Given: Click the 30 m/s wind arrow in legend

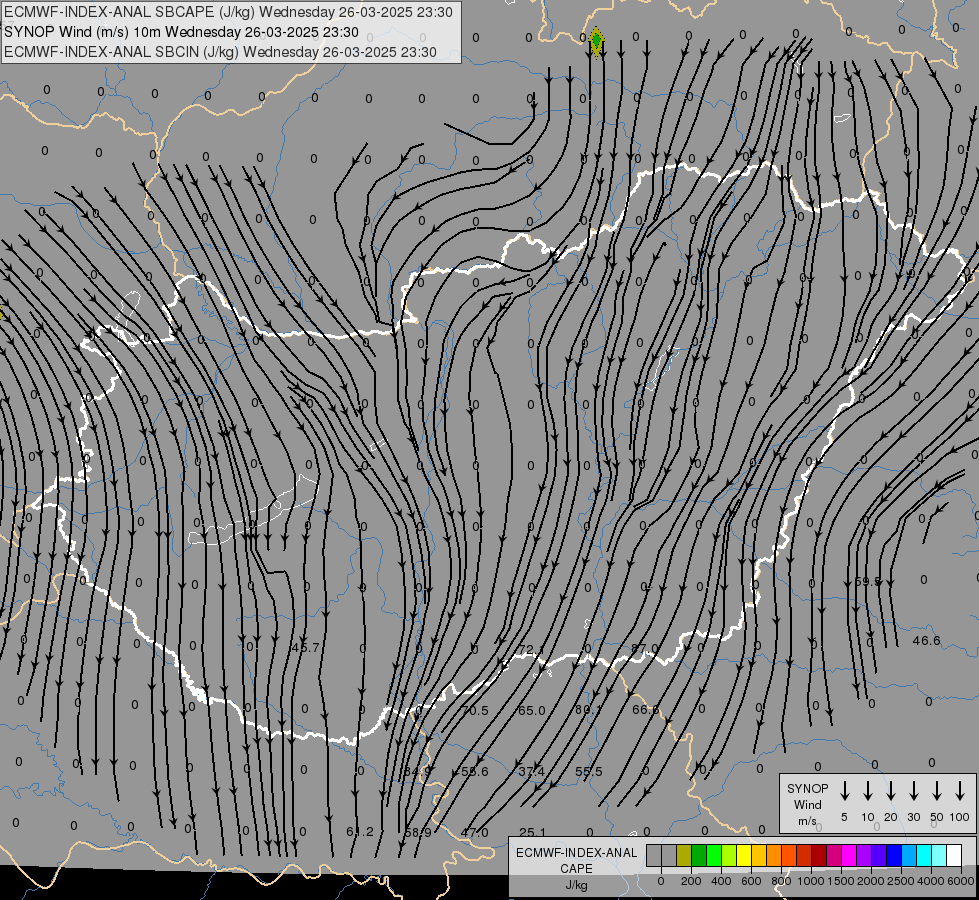Looking at the screenshot, I should tap(913, 791).
